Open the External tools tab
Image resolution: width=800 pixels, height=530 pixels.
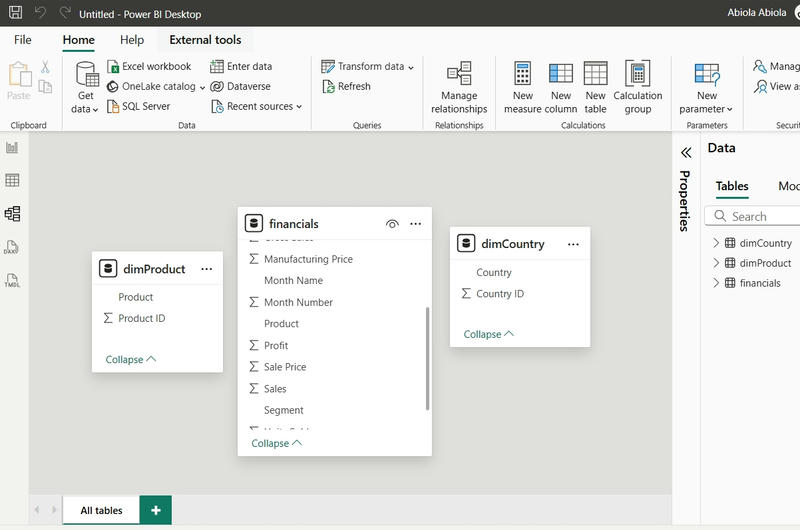205,40
